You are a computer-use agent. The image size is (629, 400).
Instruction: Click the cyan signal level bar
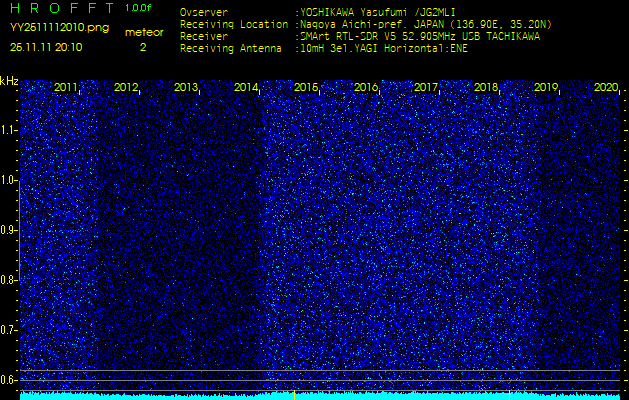pos(320,396)
